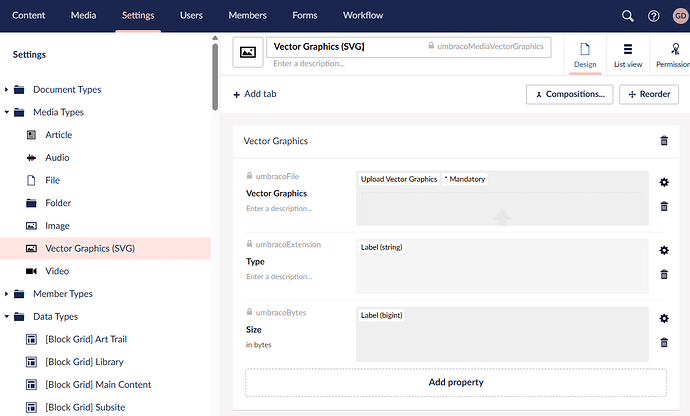Click the Image media type icon
690x416 pixels.
[x=31, y=226]
